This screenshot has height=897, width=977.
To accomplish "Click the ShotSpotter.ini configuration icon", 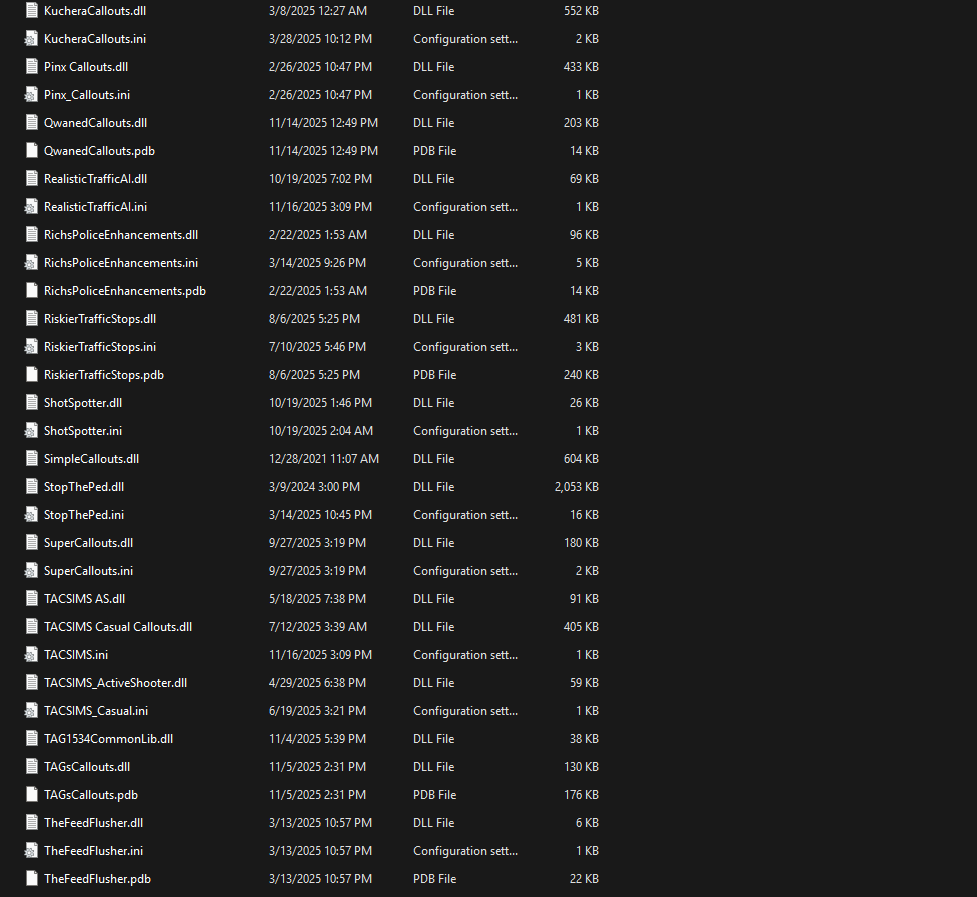I will coord(33,431).
